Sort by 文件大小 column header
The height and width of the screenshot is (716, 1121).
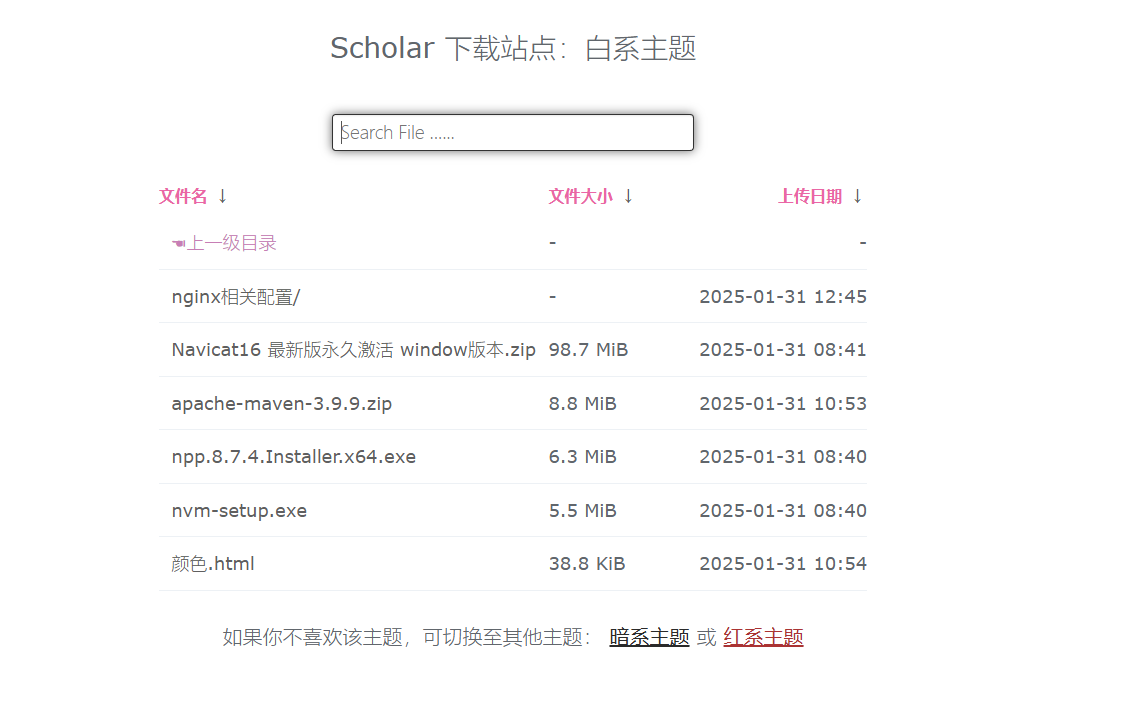(581, 197)
